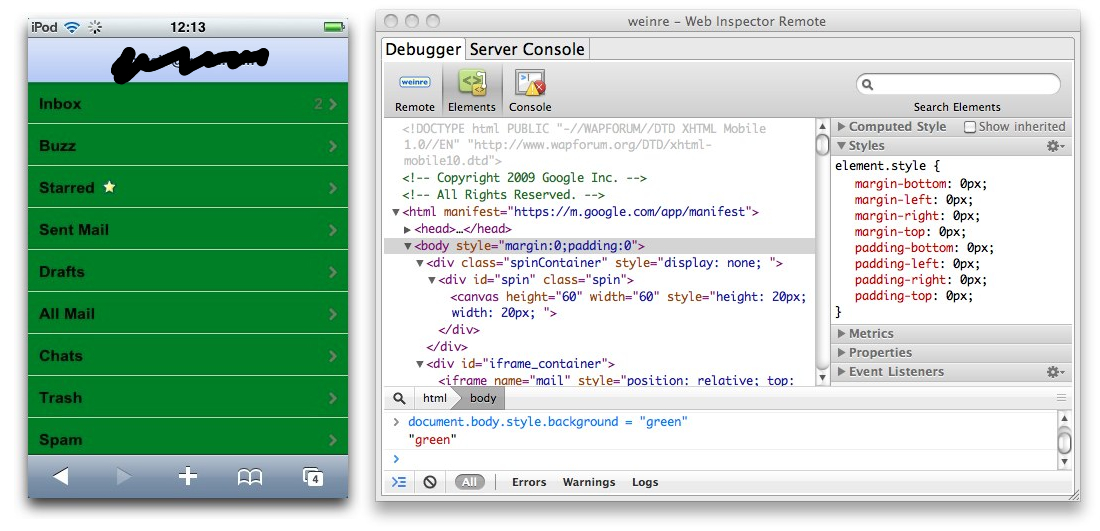This screenshot has width=1100, height=531.
Task: Open the Console panel icon
Action: [530, 91]
